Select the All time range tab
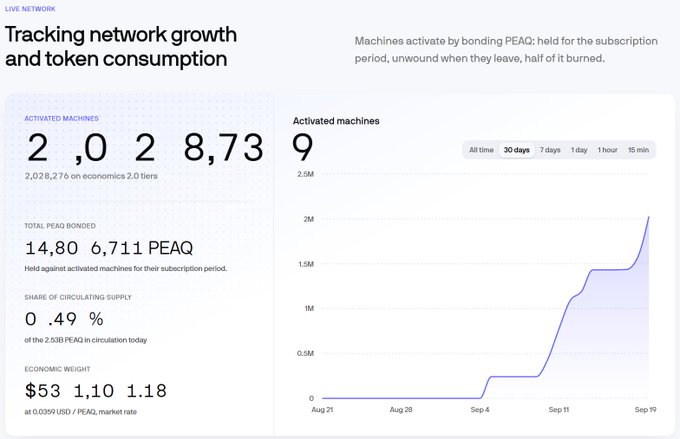 [481, 150]
